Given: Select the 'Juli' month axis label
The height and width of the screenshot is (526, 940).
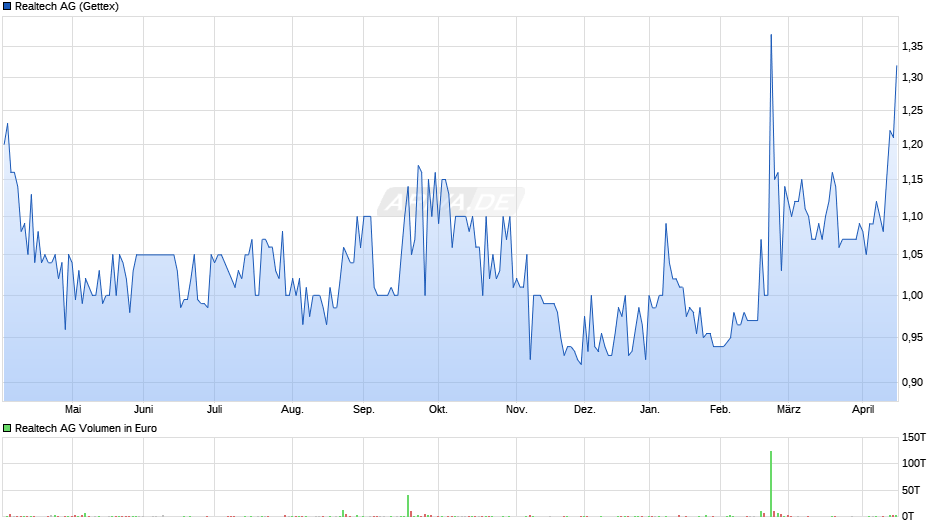Looking at the screenshot, I should [x=215, y=409].
